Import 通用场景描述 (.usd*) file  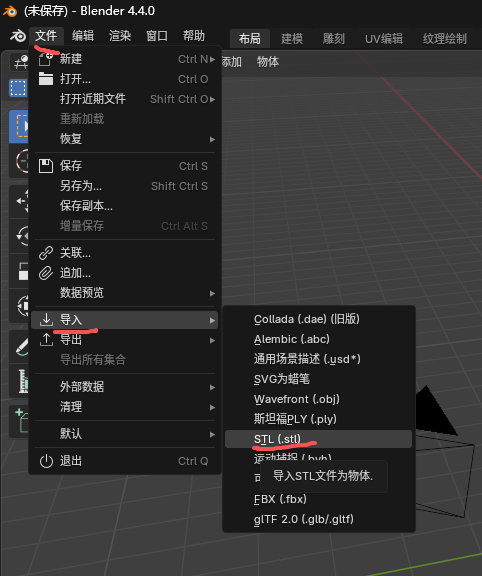coord(318,359)
